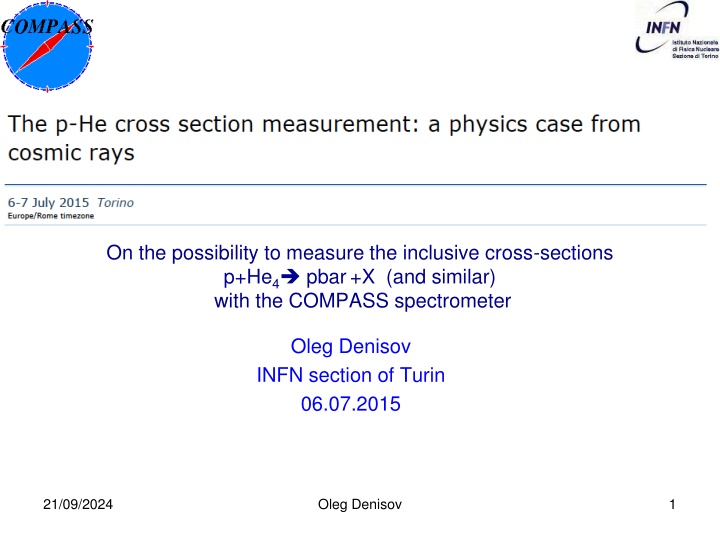Click the COMPASS experiment logo
The height and width of the screenshot is (540, 720).
(x=47, y=52)
